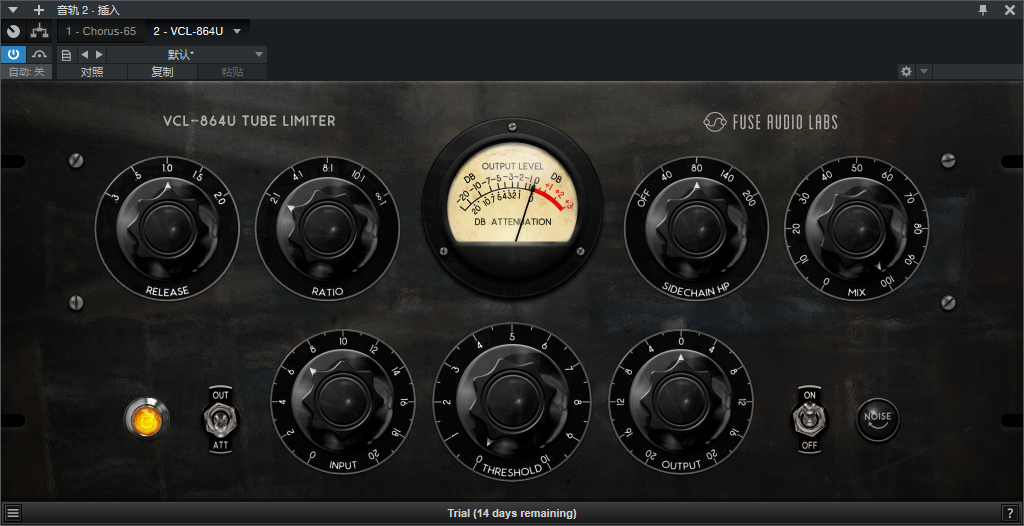The width and height of the screenshot is (1024, 526).
Task: Expand the arrow next to VCL-864U tab
Action: [x=237, y=31]
